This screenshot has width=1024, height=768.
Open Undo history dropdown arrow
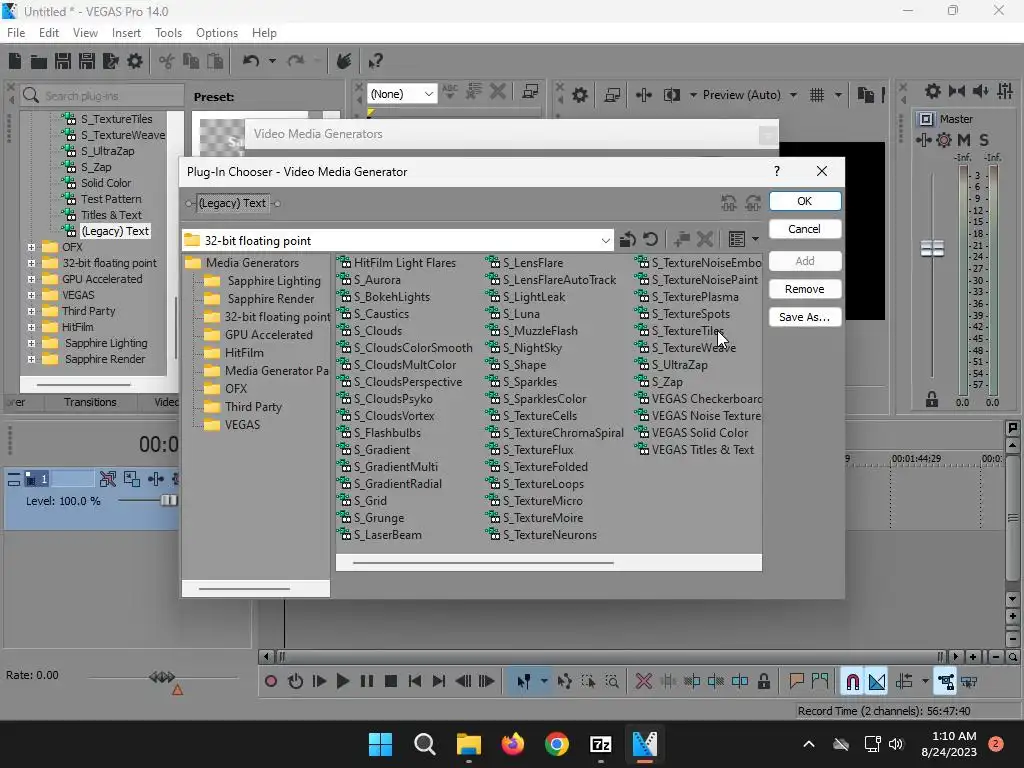(272, 61)
